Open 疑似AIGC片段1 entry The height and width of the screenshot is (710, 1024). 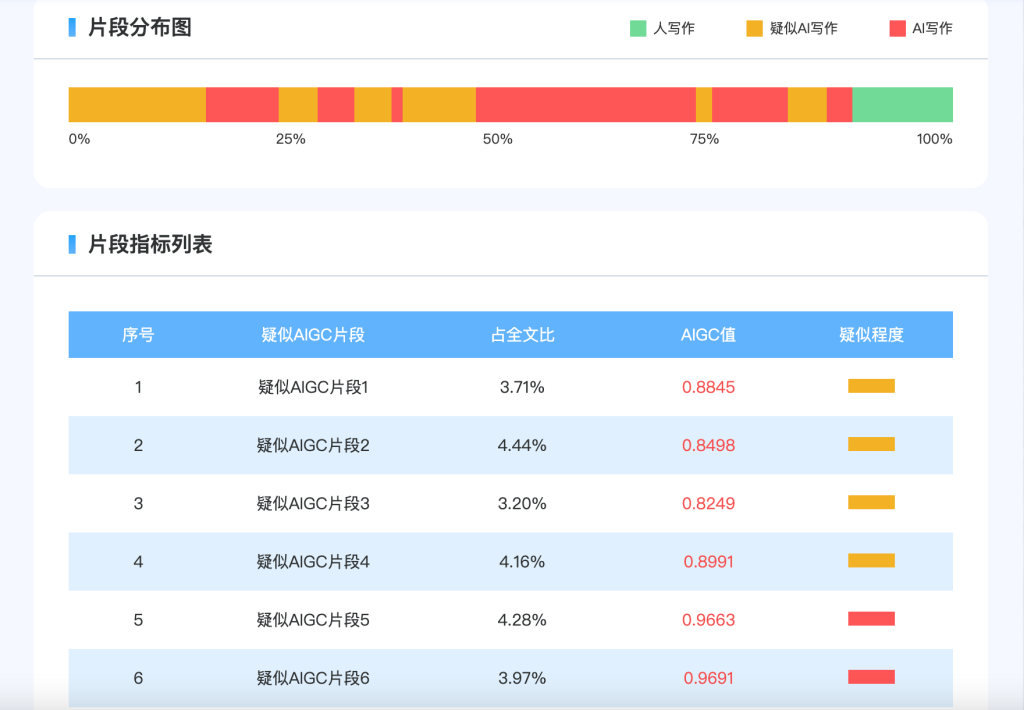pos(313,387)
